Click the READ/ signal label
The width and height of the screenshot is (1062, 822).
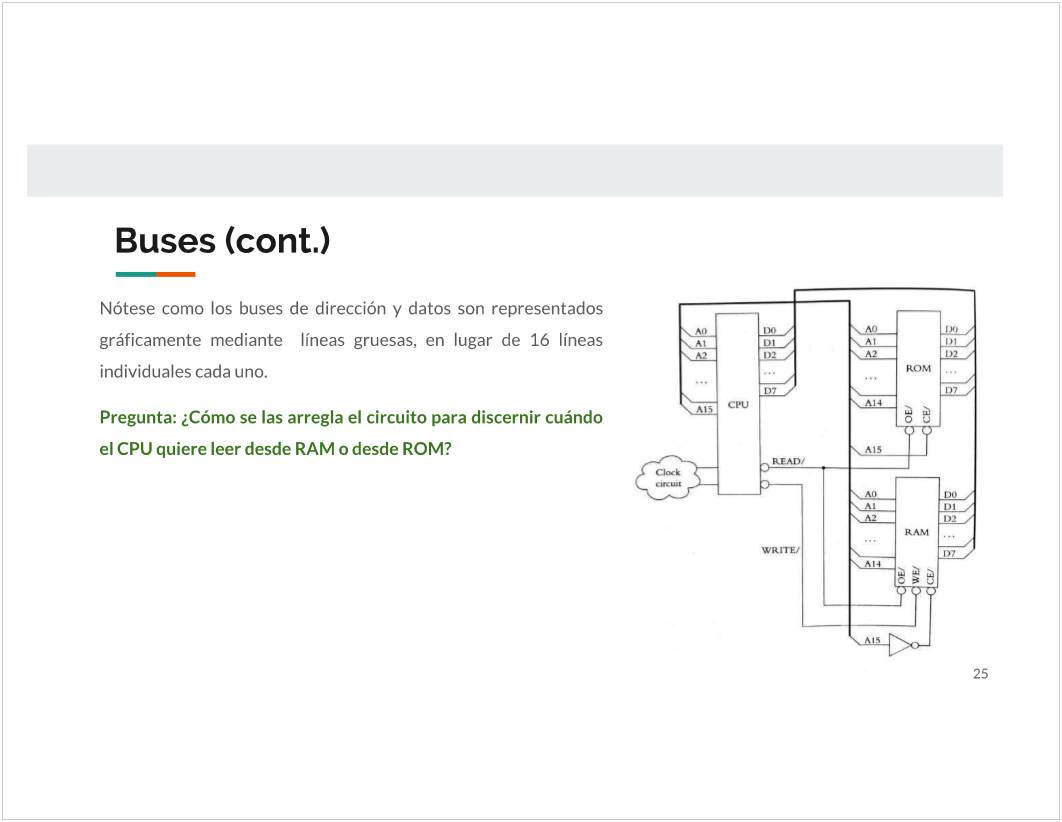pyautogui.click(x=788, y=461)
